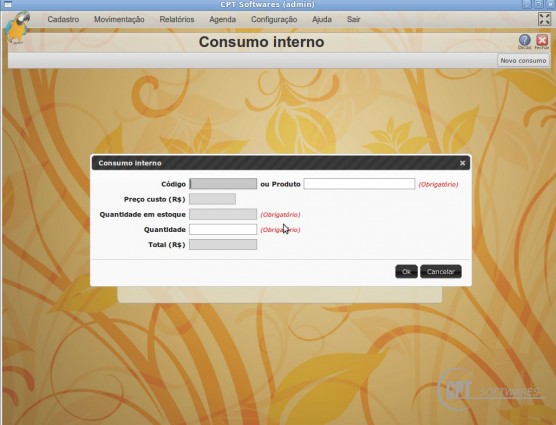Open the Dicas help icon
Screen dimensions: 556x425
pyautogui.click(x=524, y=41)
